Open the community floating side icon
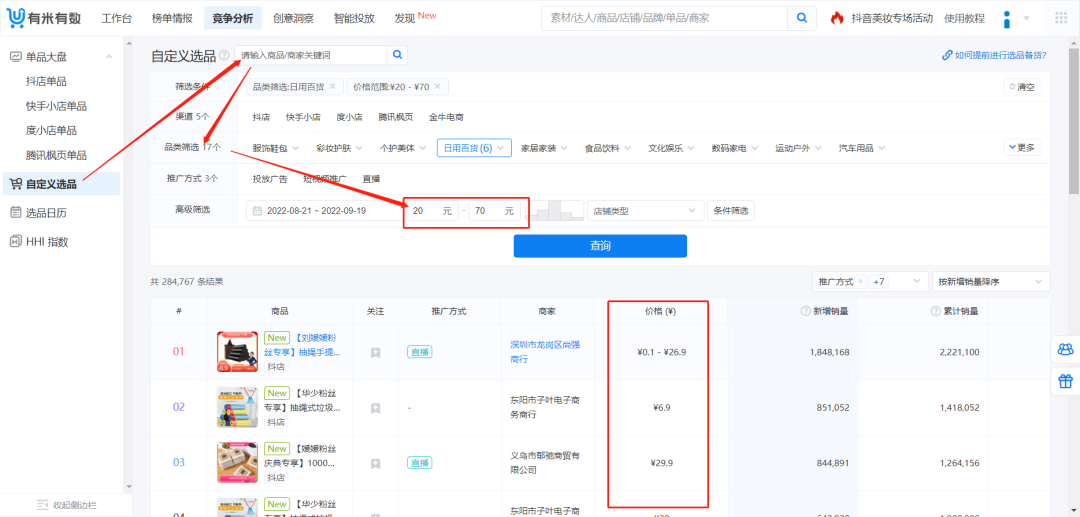 1066,350
